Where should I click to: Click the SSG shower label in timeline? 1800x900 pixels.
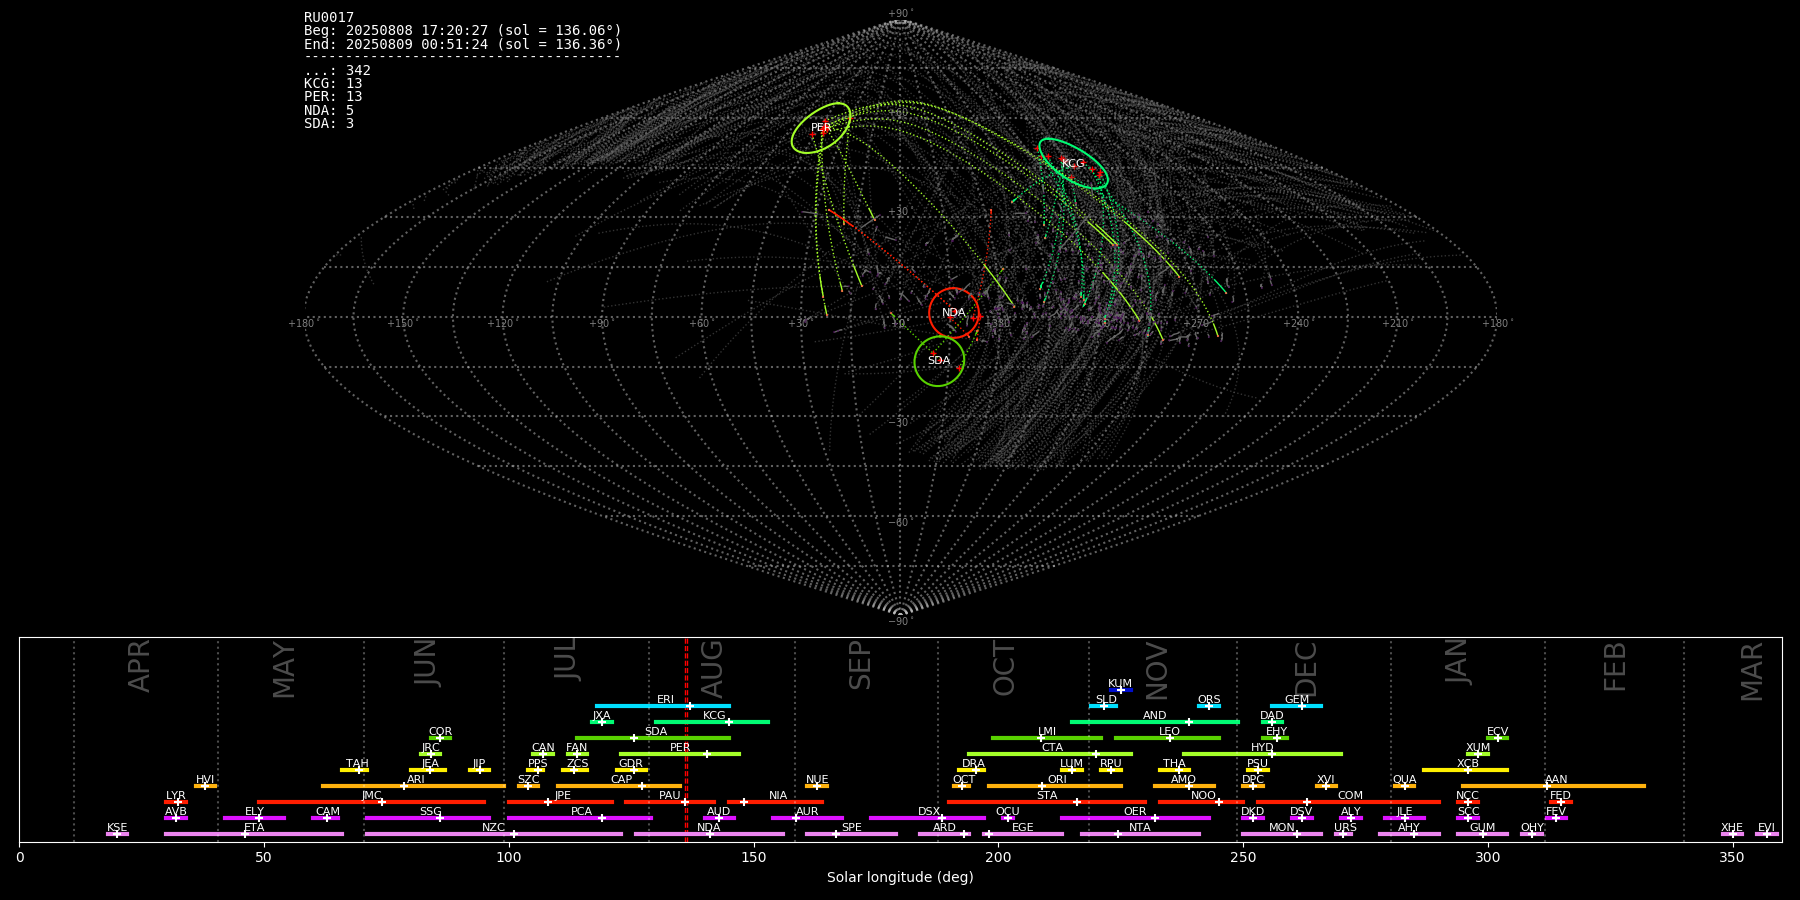pyautogui.click(x=430, y=812)
